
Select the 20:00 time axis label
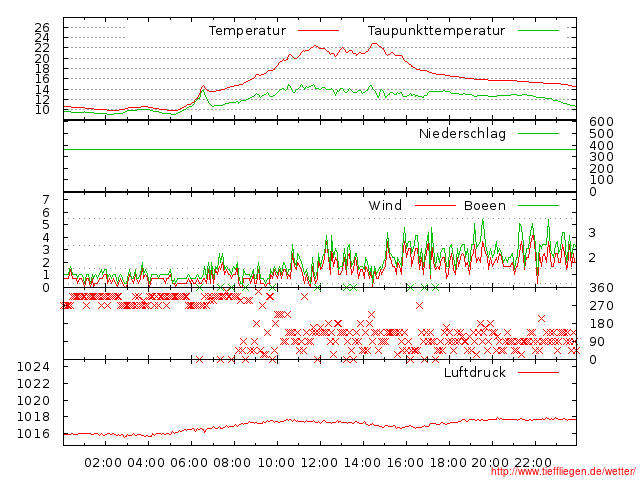pos(490,463)
